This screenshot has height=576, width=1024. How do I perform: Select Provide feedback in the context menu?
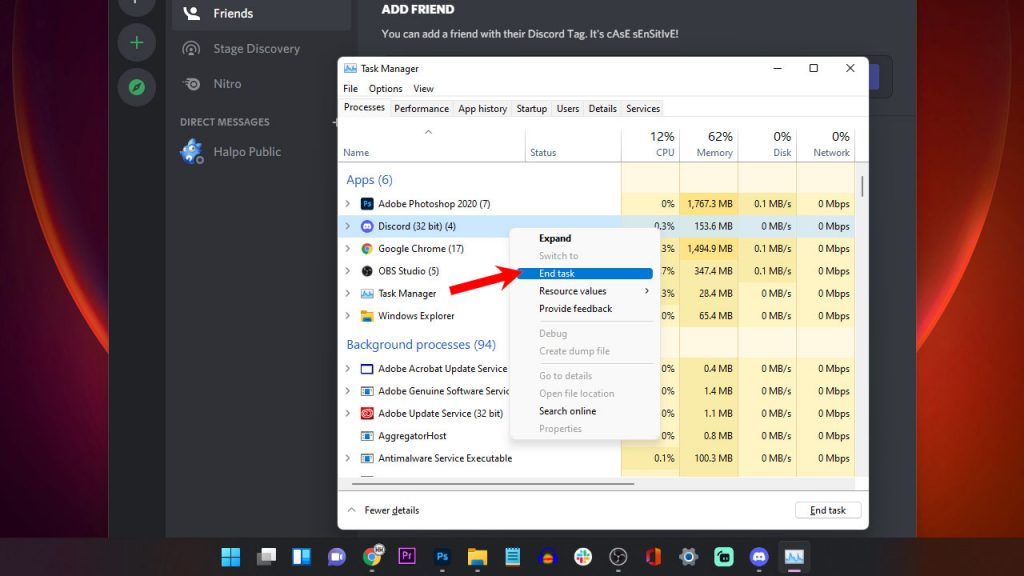pos(586,309)
